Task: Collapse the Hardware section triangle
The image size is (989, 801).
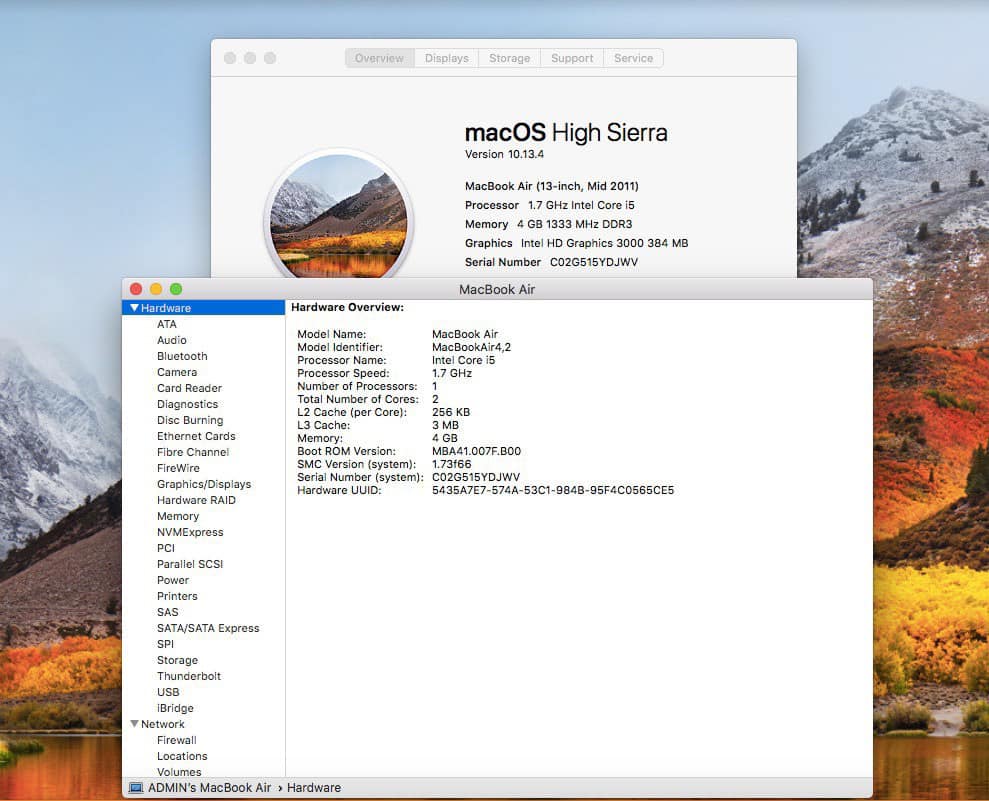Action: (x=134, y=308)
